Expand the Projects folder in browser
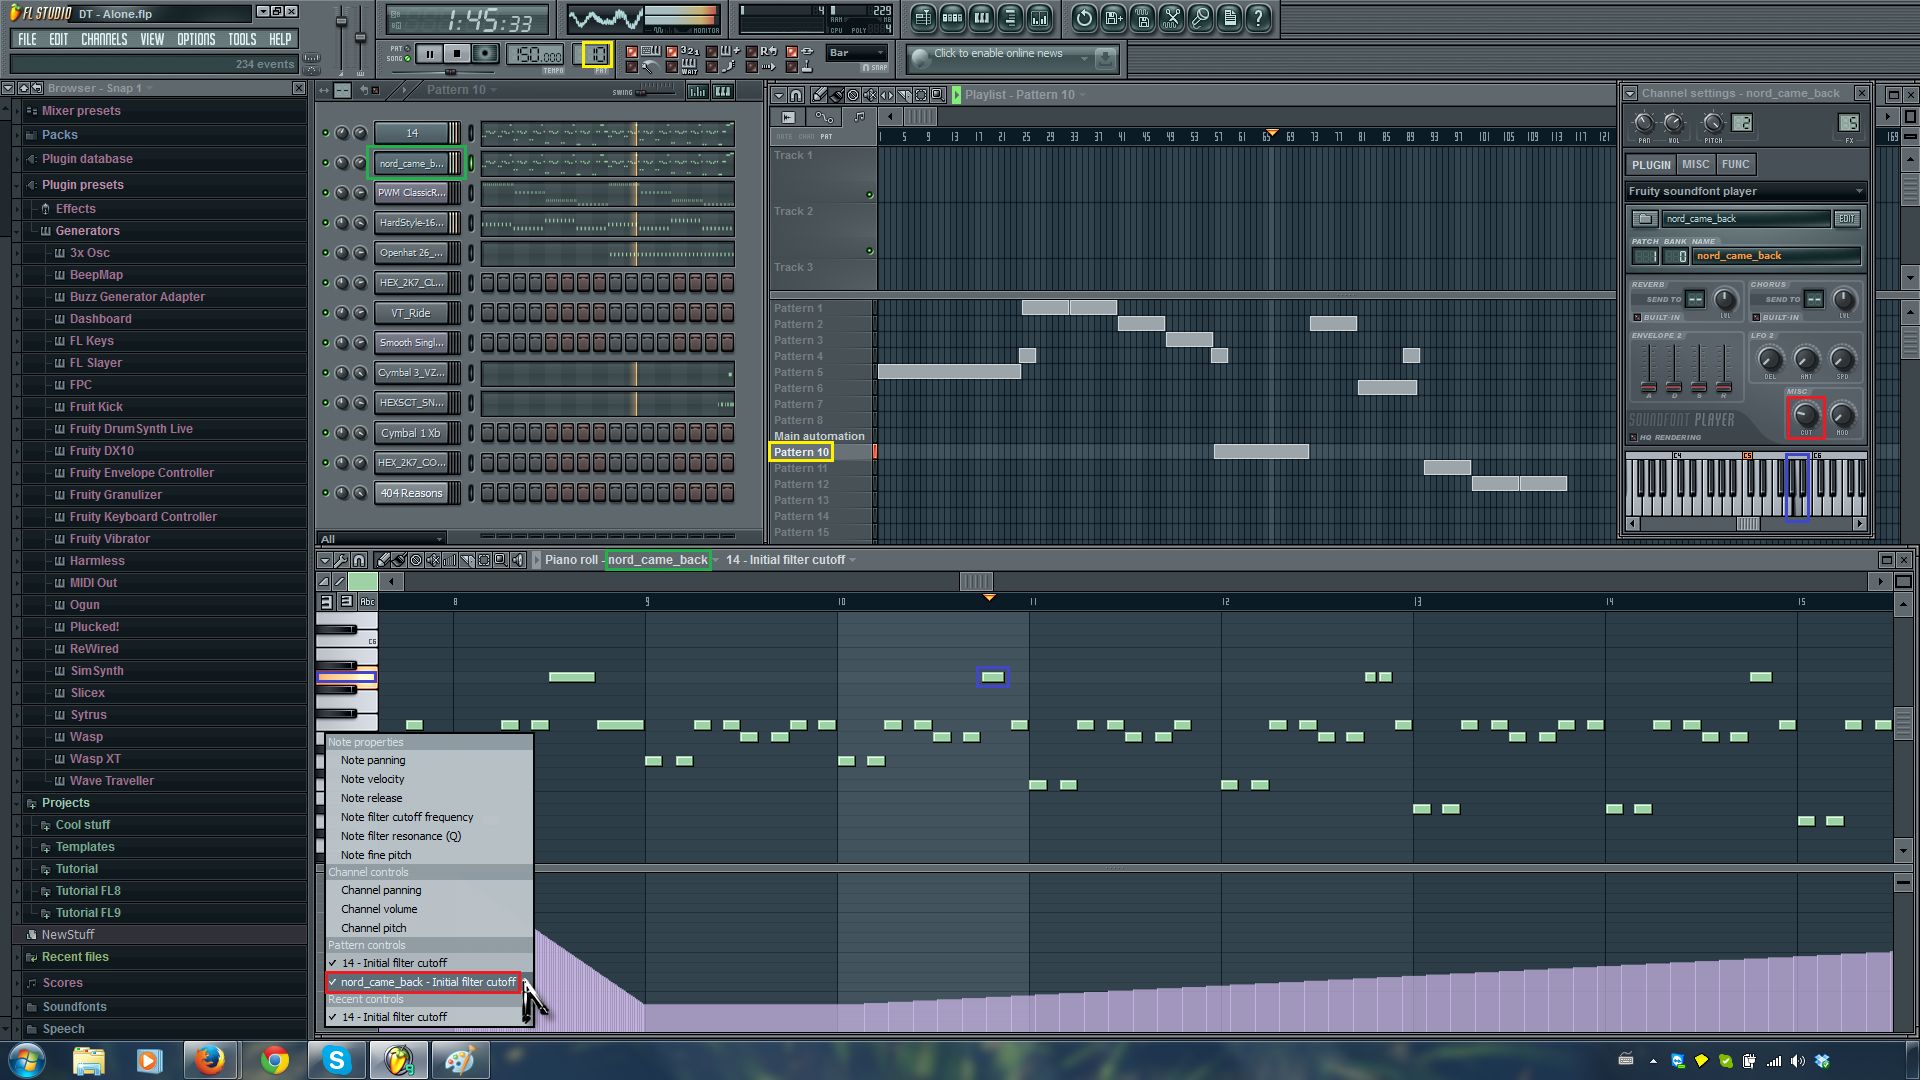 66,803
